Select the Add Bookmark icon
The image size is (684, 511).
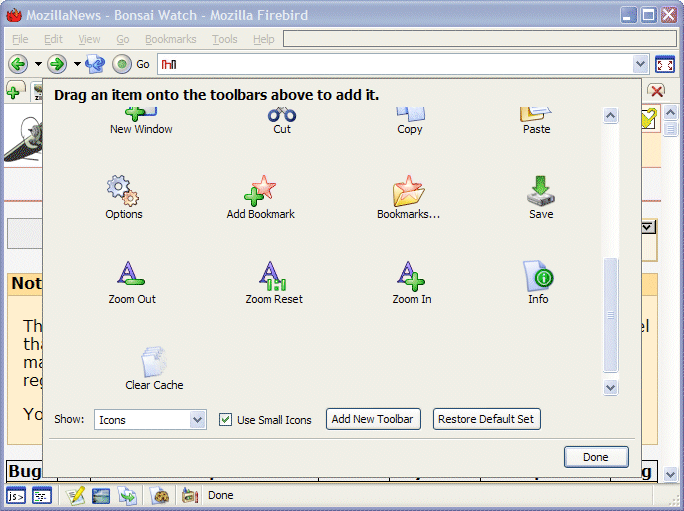[260, 190]
